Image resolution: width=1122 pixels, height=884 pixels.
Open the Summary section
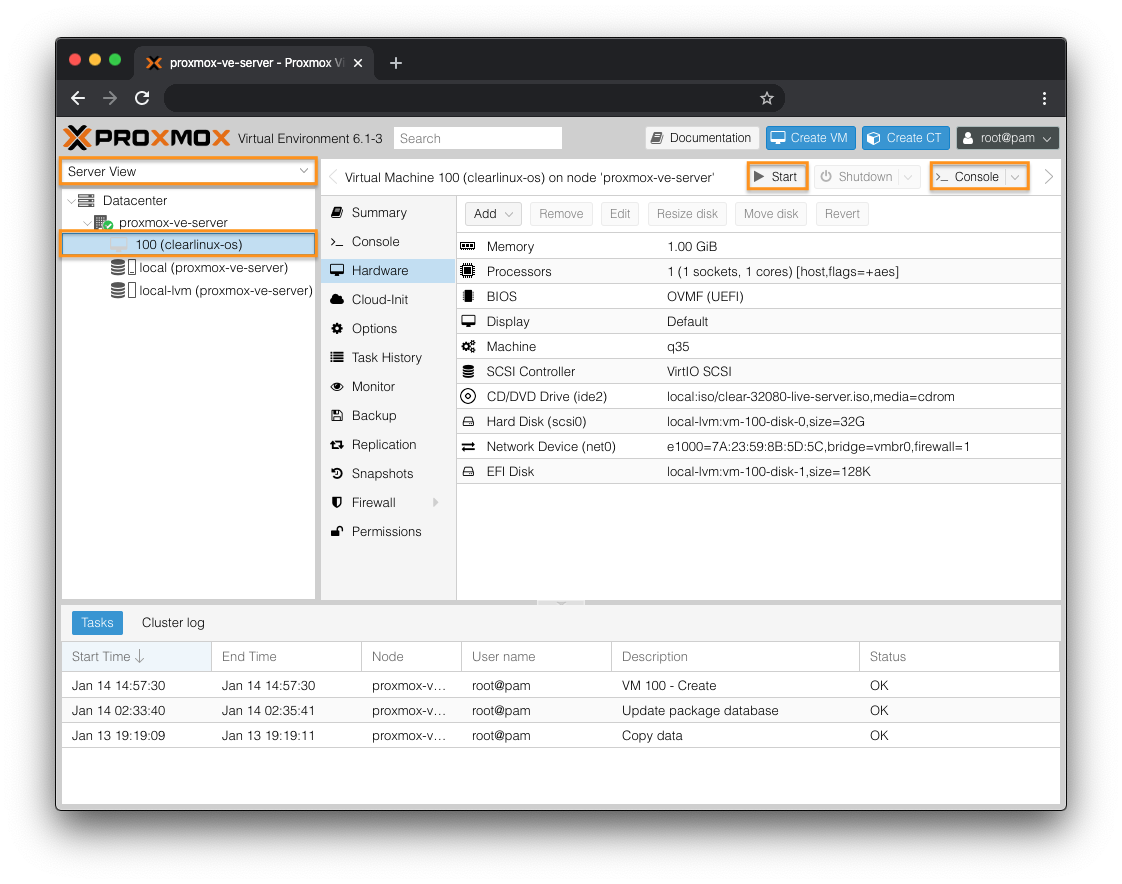pos(389,213)
